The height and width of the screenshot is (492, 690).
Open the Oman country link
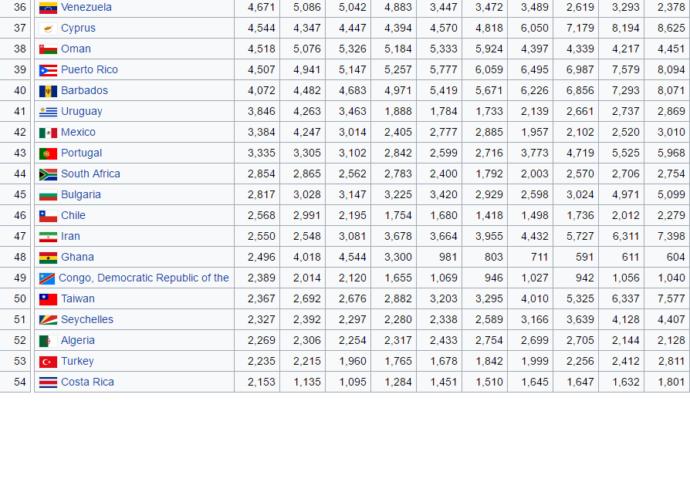tap(76, 49)
